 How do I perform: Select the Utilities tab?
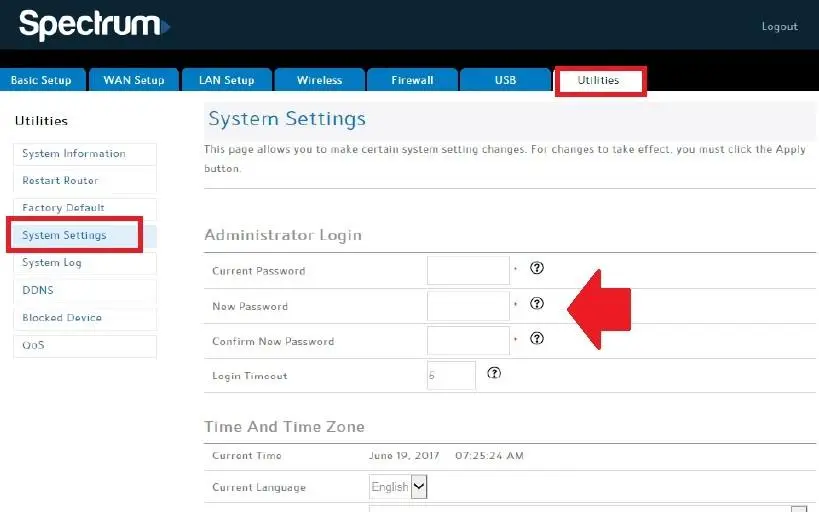point(599,80)
